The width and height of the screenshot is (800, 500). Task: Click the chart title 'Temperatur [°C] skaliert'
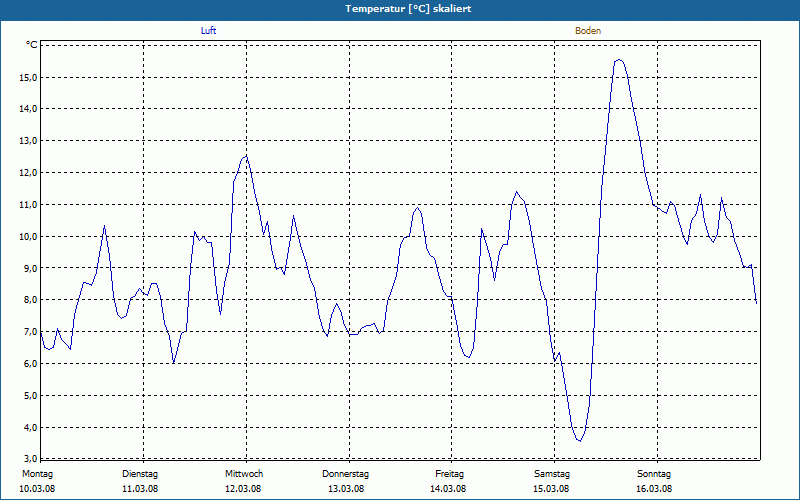click(408, 9)
